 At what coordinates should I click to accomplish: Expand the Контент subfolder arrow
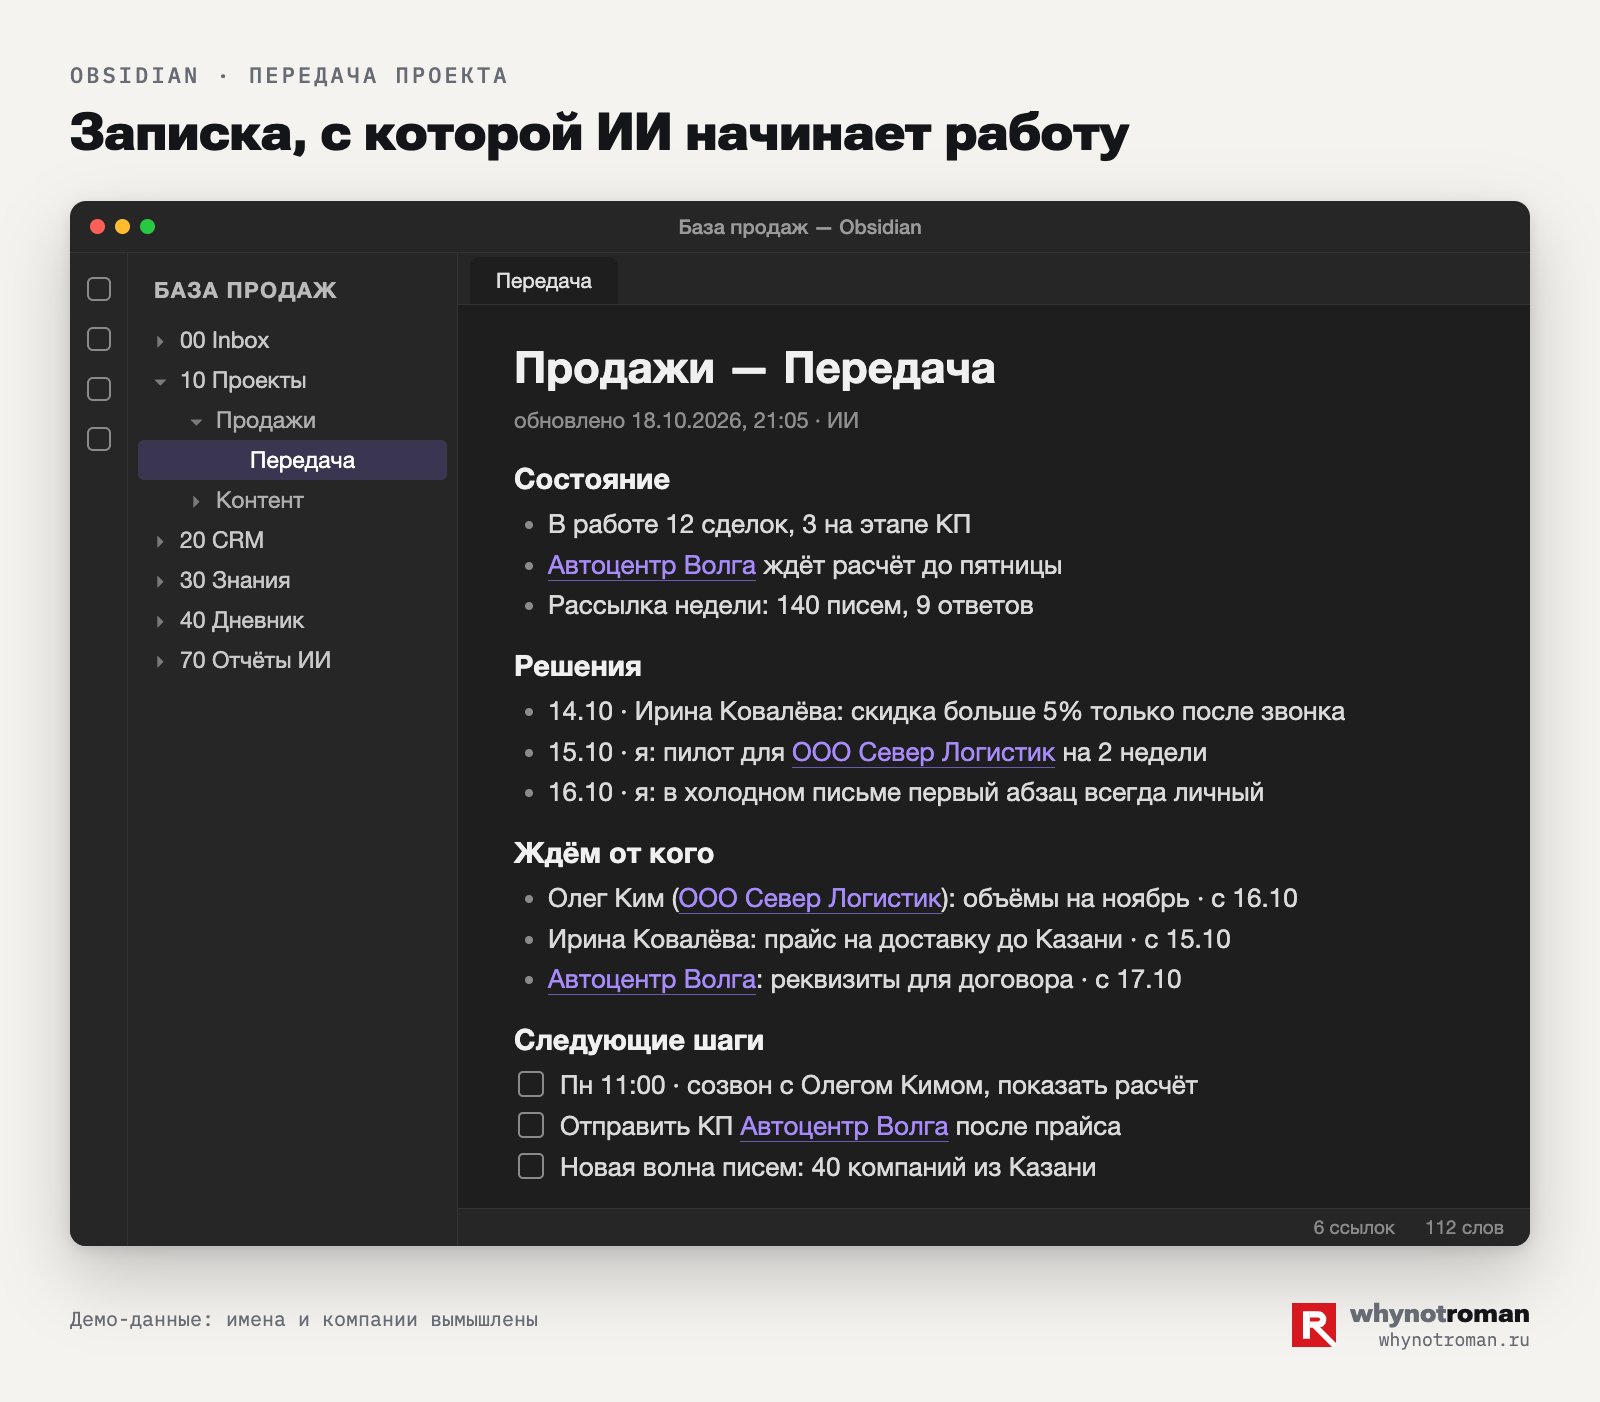click(x=196, y=501)
